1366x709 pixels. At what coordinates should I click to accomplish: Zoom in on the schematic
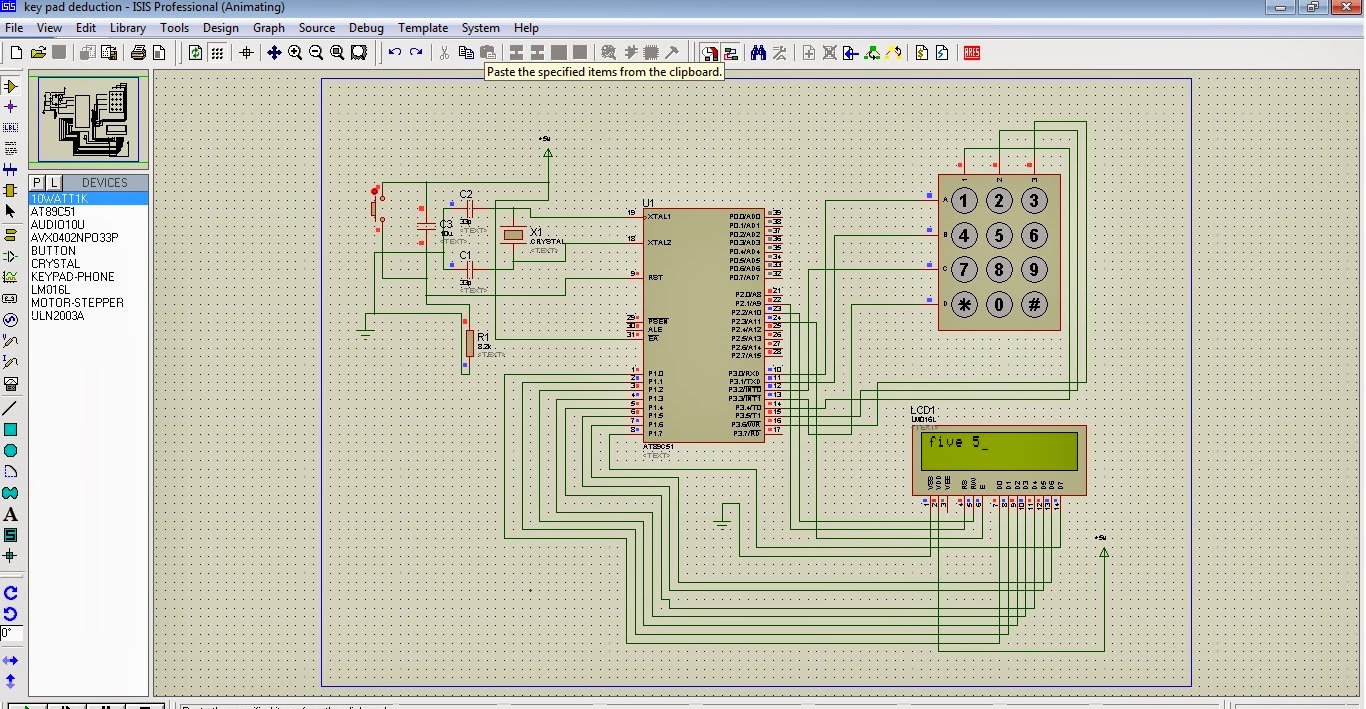[294, 52]
